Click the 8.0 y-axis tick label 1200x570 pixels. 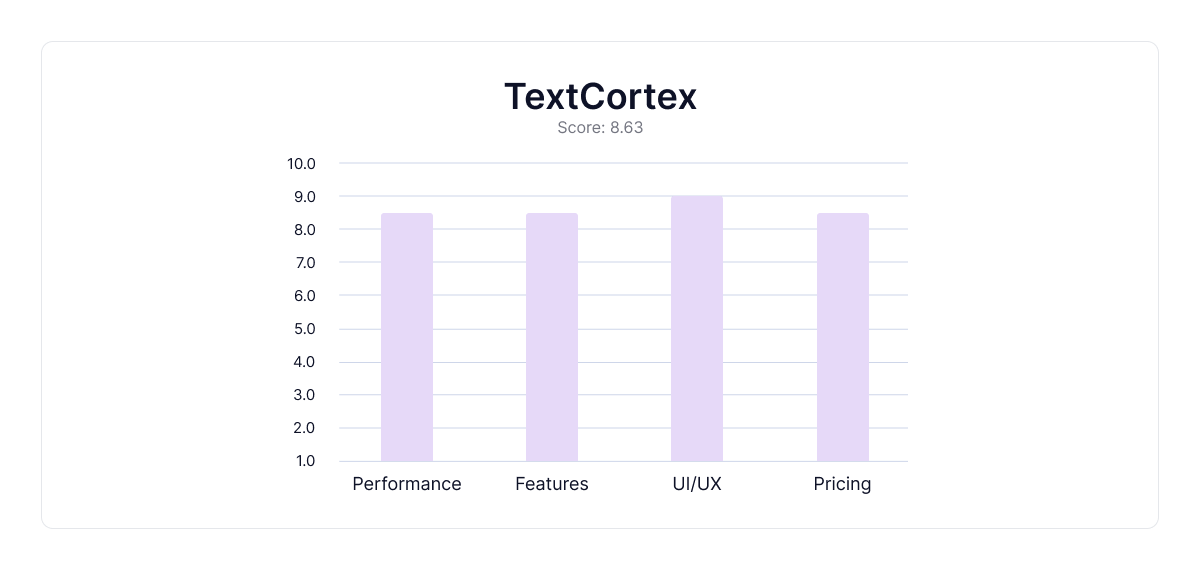303,230
